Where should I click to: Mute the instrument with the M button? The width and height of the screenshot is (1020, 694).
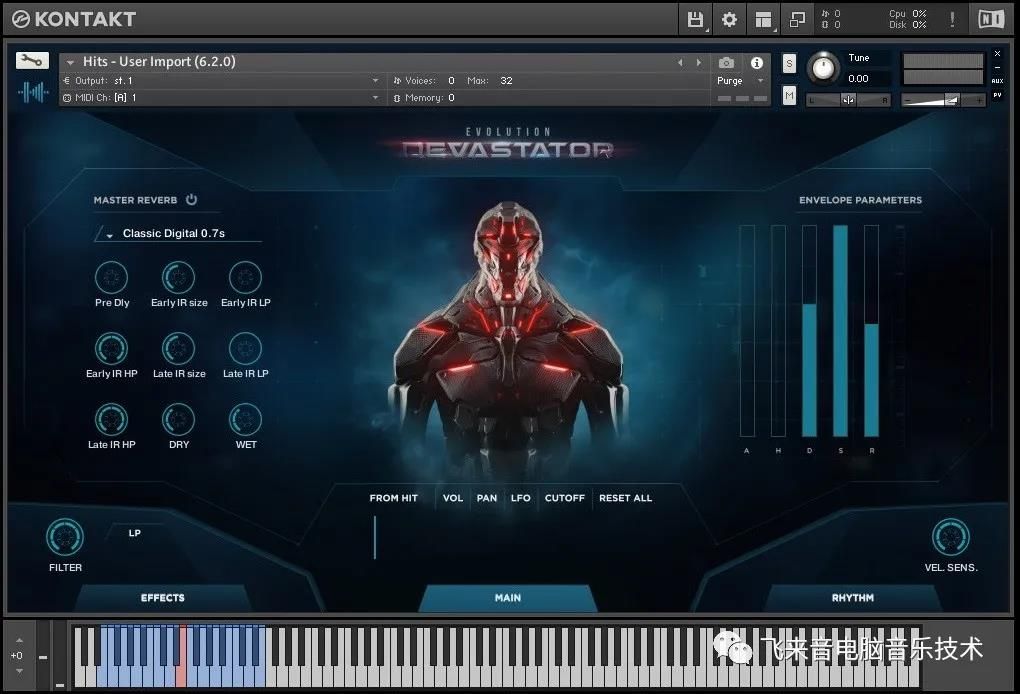tap(789, 96)
